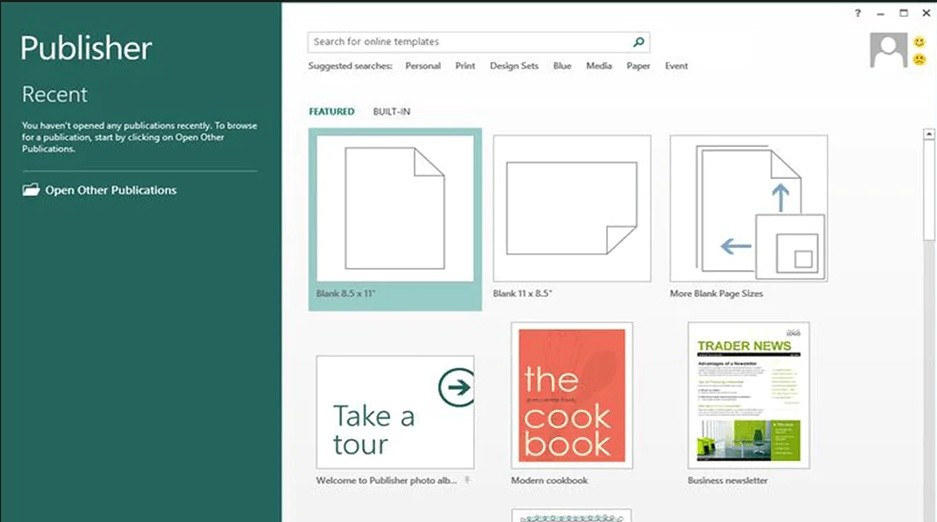Click the Personal suggested search link
Viewport: 937px width, 522px height.
[423, 66]
